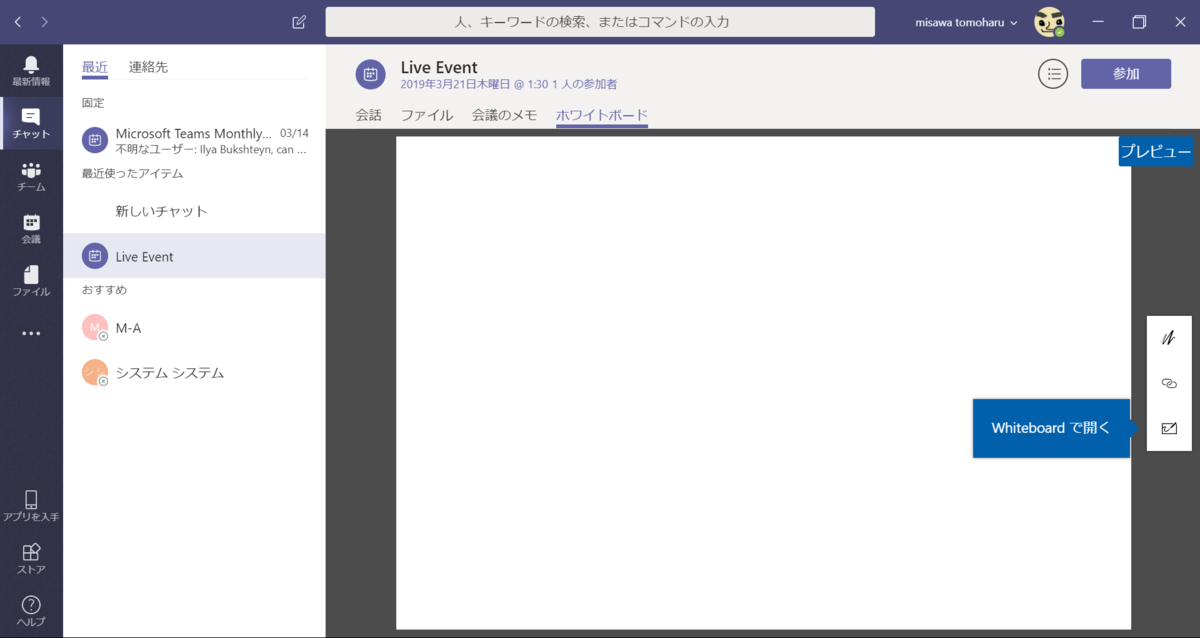Click the Live Event title heading
Viewport: 1200px width, 638px height.
click(439, 67)
